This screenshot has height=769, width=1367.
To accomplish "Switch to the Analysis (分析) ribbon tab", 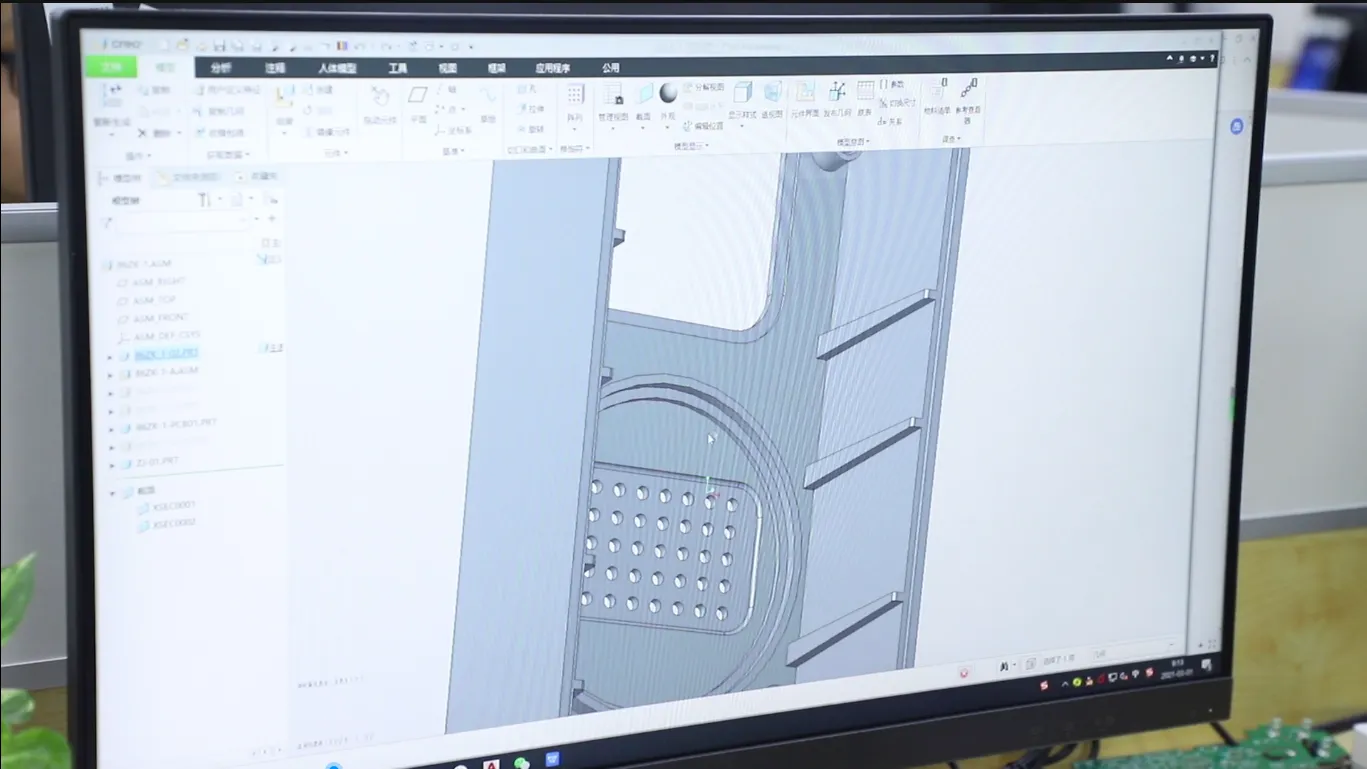I will tap(220, 68).
